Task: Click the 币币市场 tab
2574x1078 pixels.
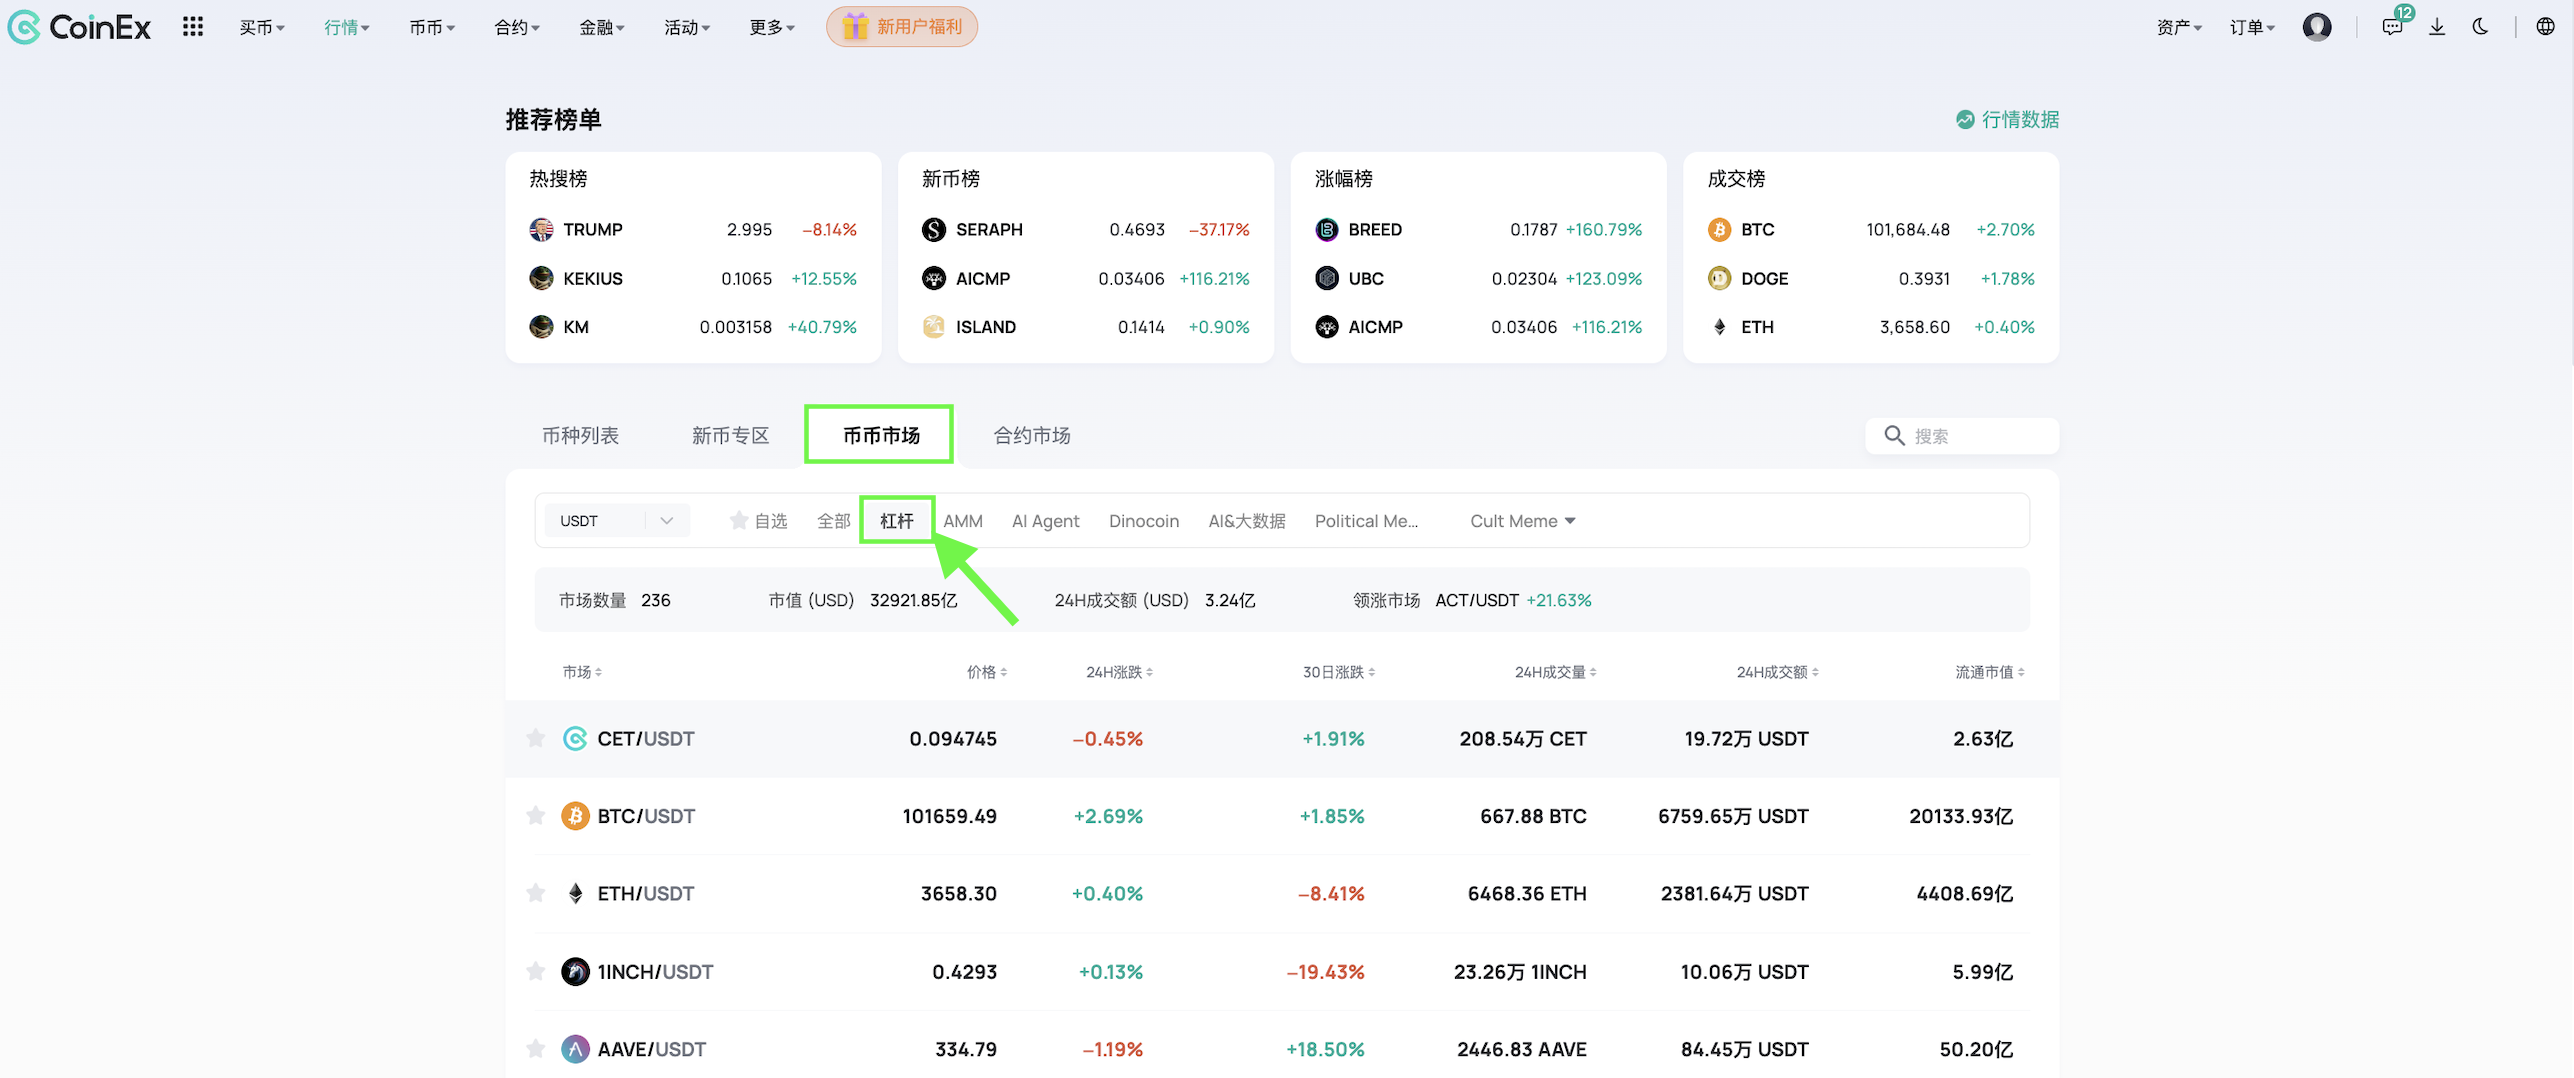Action: click(880, 436)
